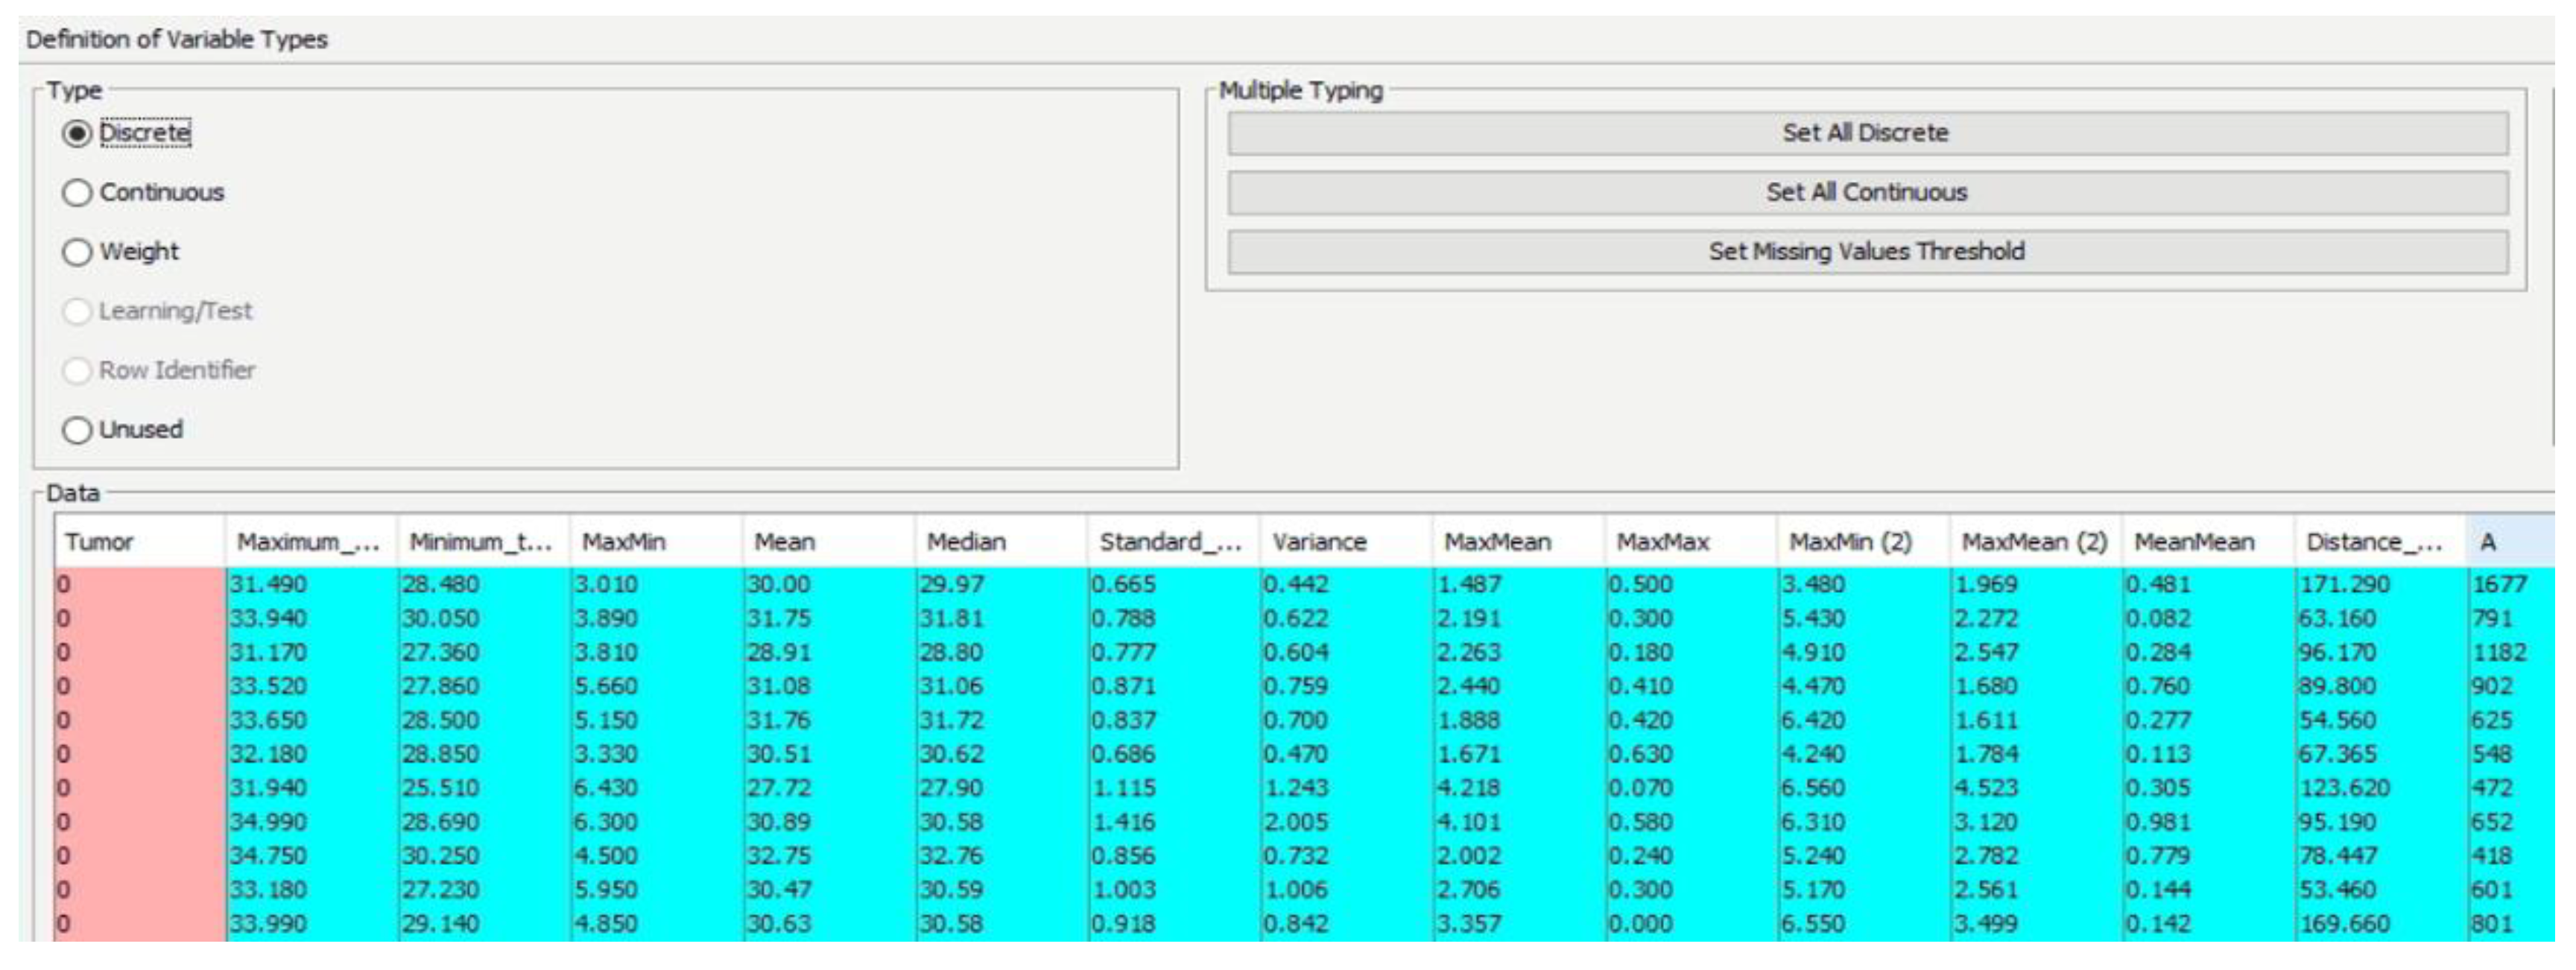
Task: Select the Discrete radio button
Action: pos(78,133)
